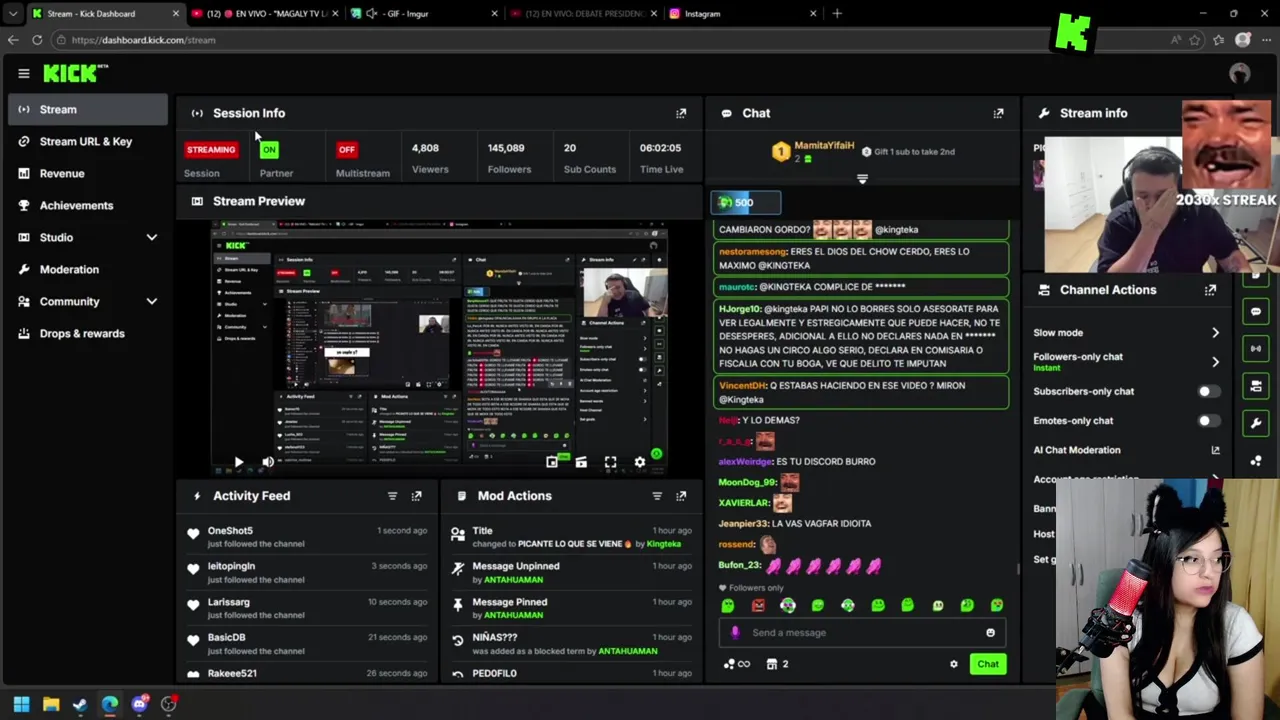Mute the stream preview volume
Screen dimensions: 1280x720
tap(268, 462)
